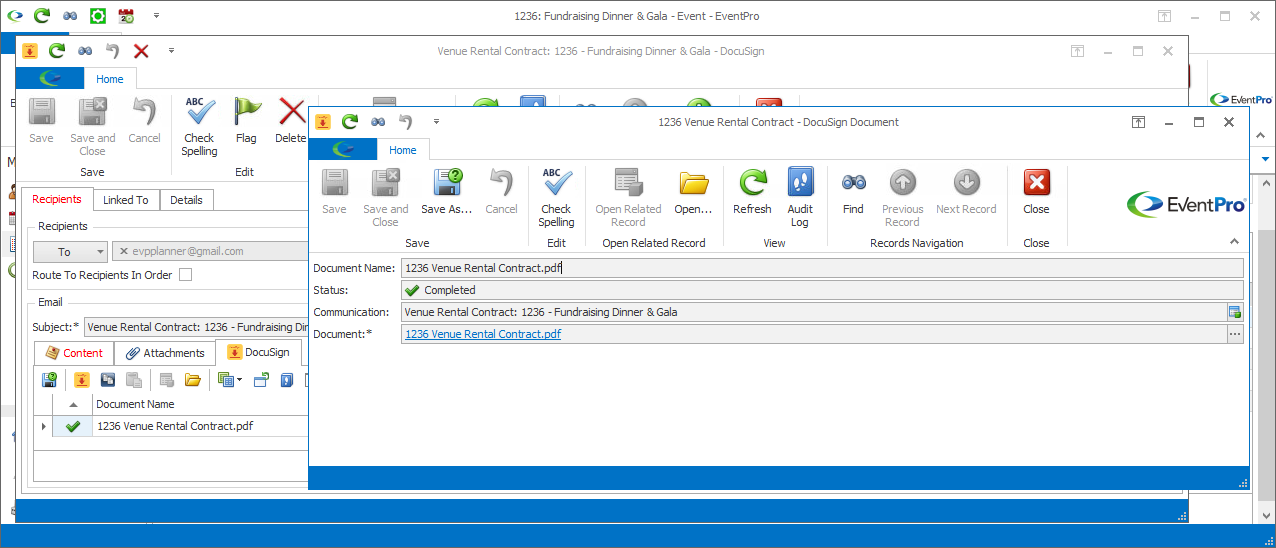Screen dimensions: 1276x548
Task: Click EventPro application button in DocuSign Document window
Action: pos(343,150)
